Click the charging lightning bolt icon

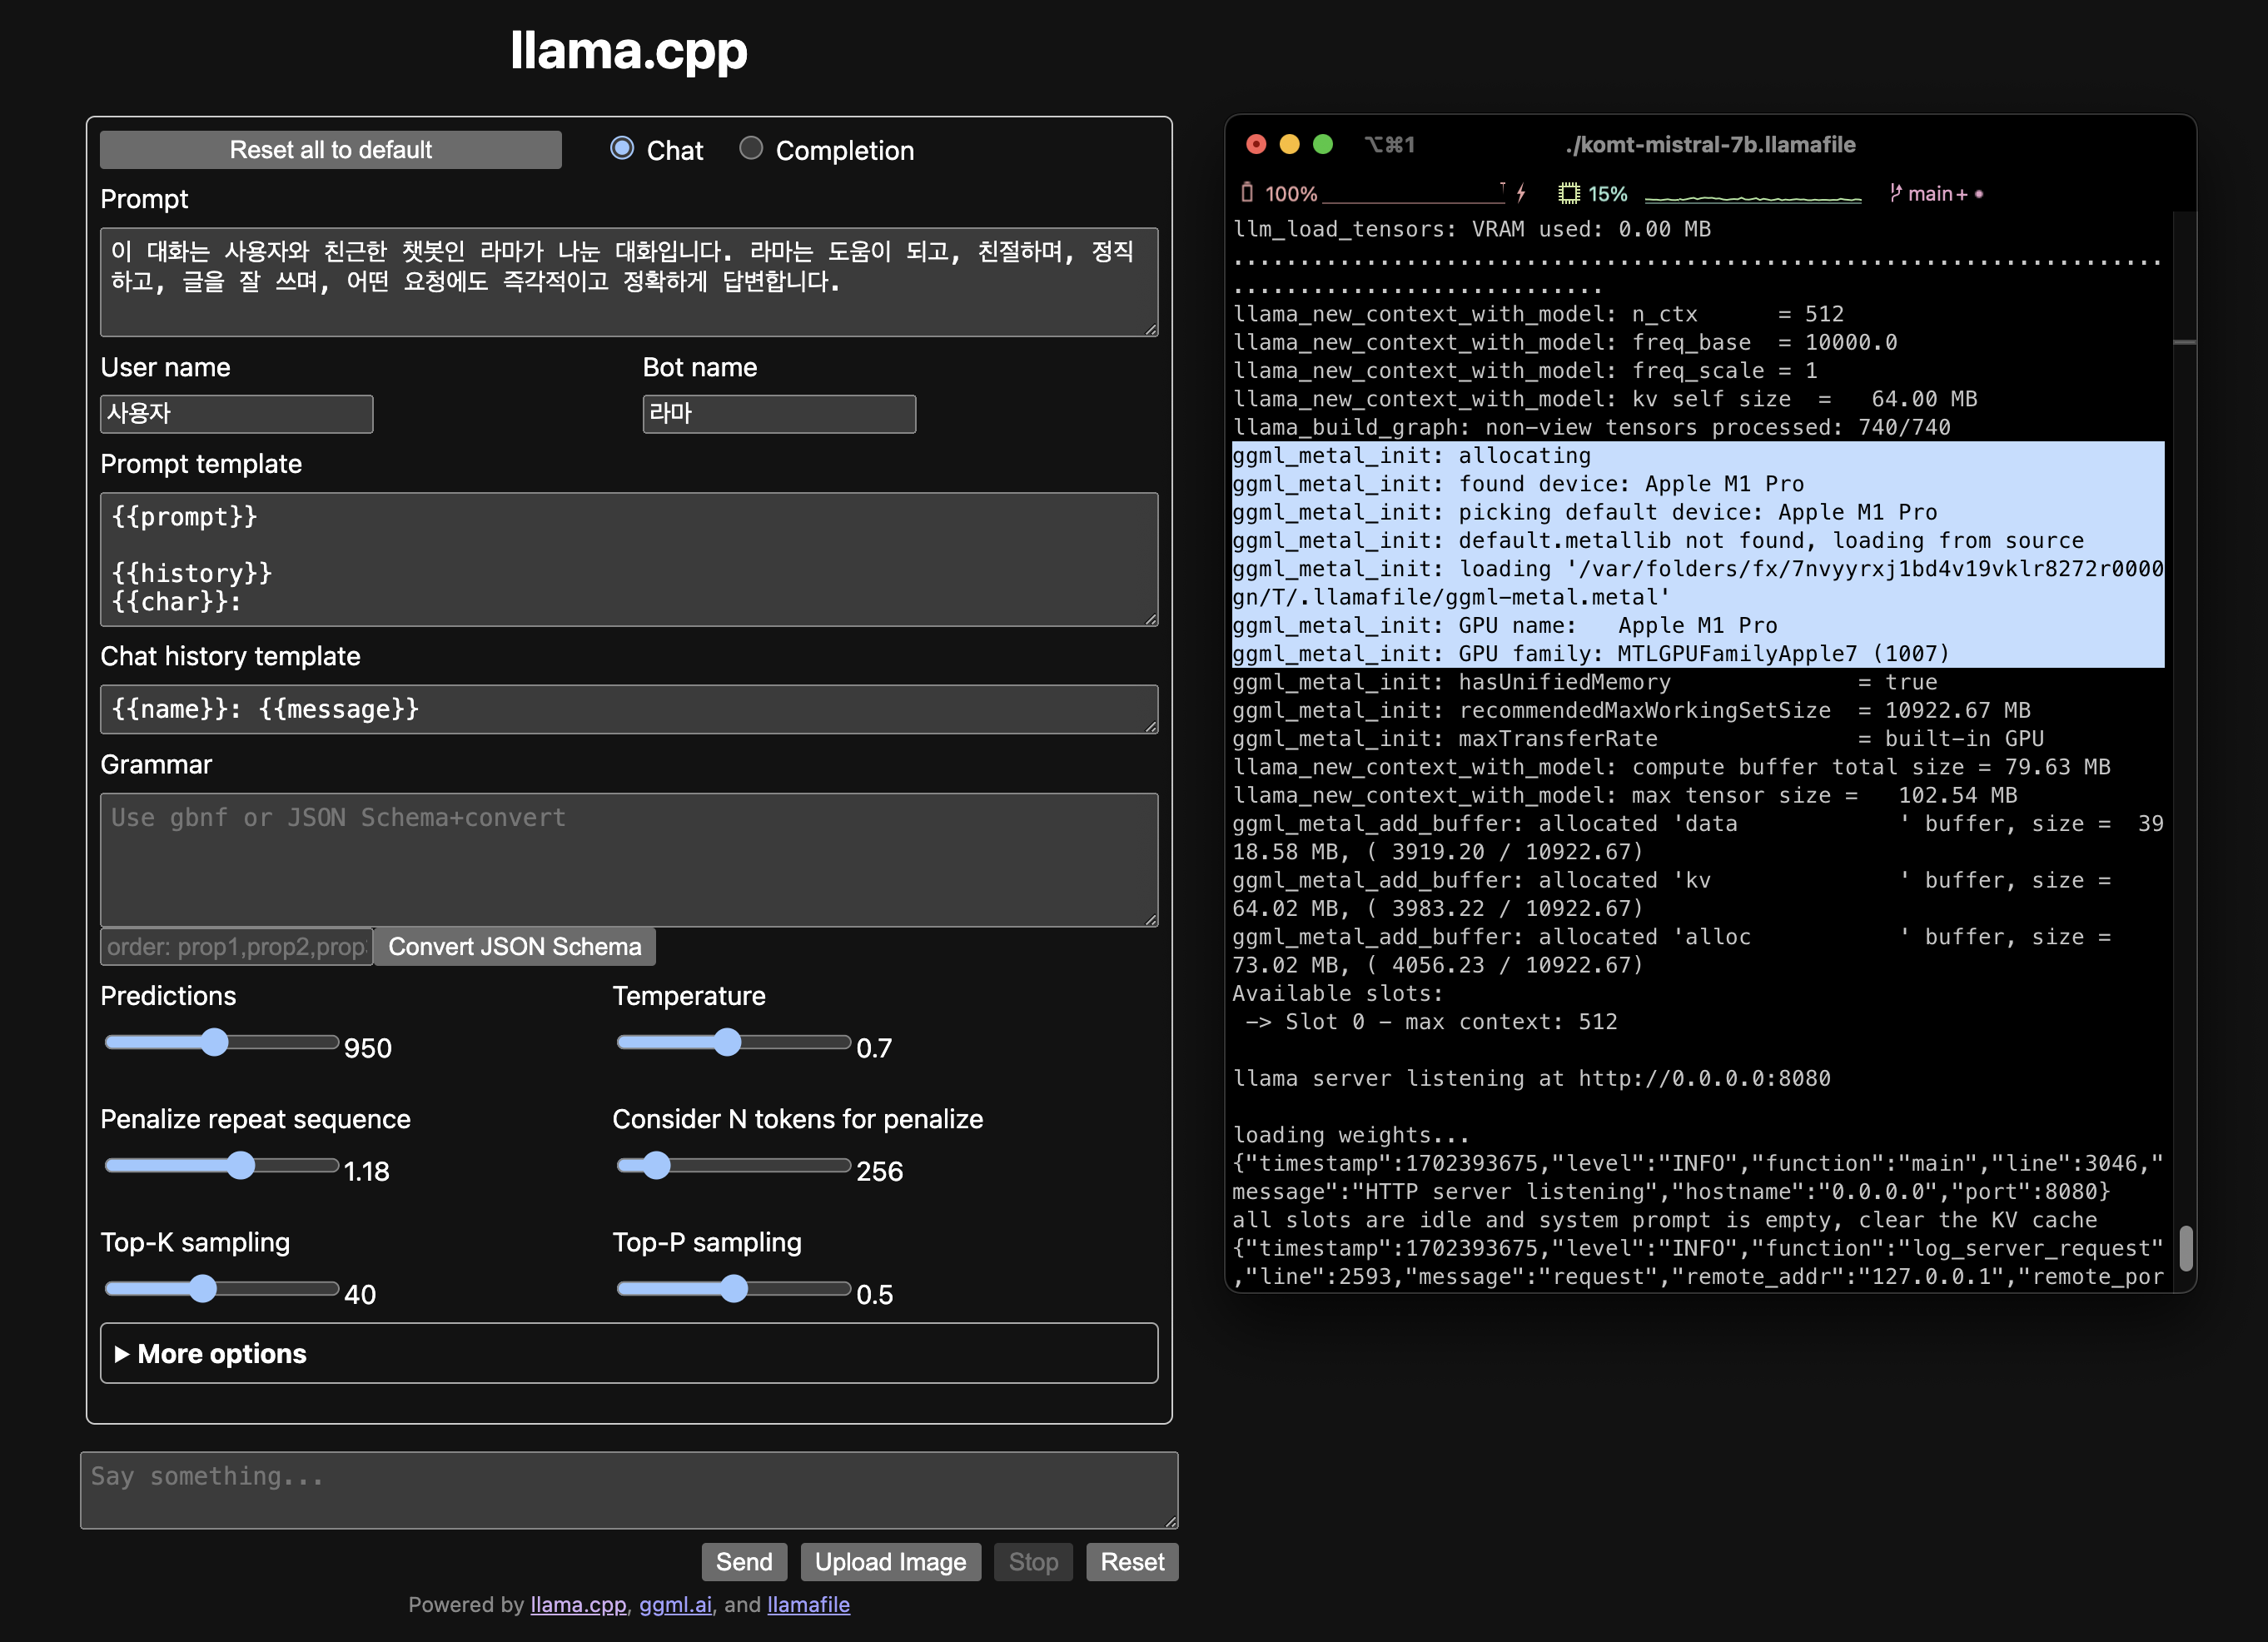pos(1521,192)
